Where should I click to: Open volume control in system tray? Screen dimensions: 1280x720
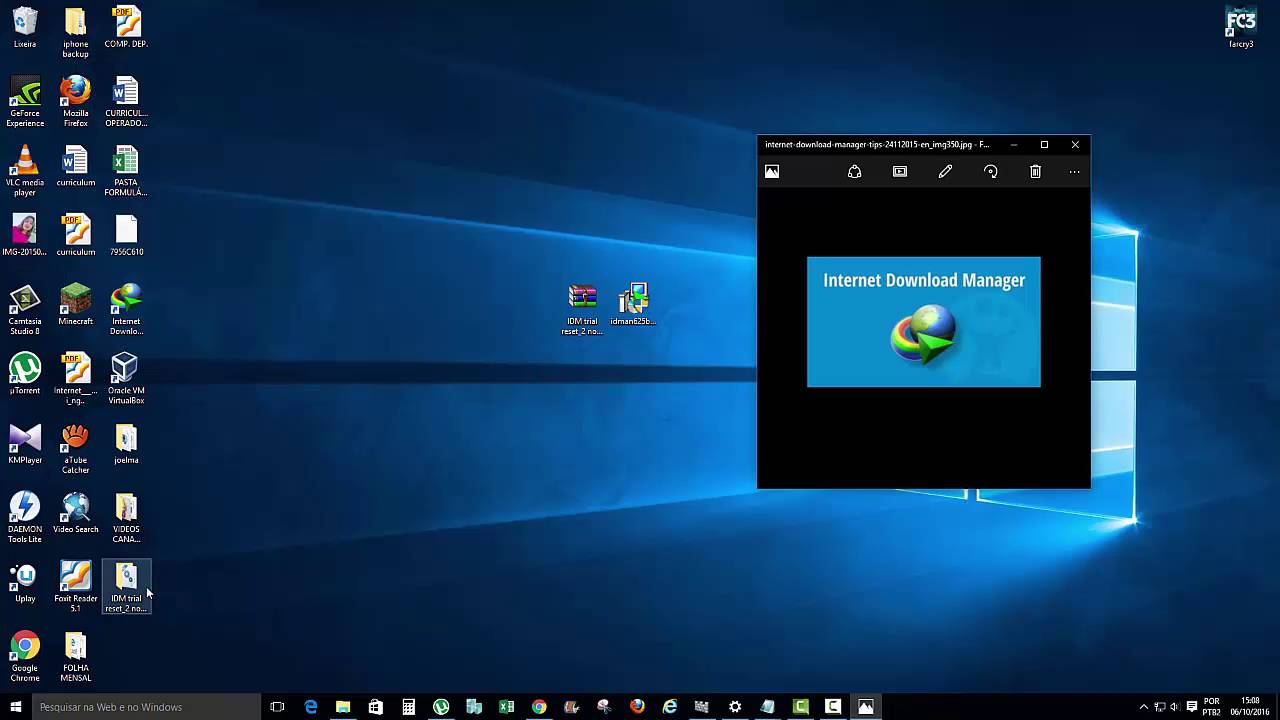click(1175, 707)
